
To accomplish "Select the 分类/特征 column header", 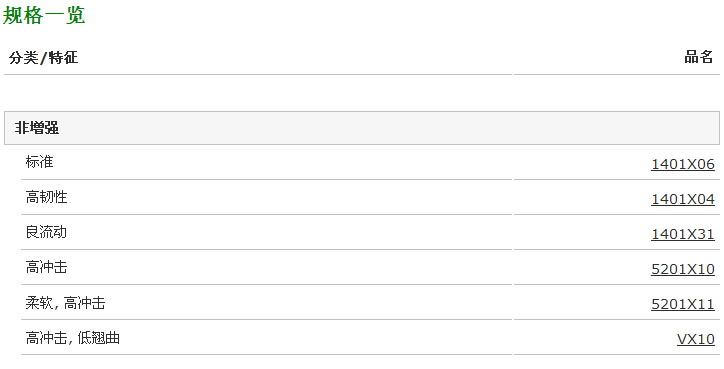I will pyautogui.click(x=43, y=58).
